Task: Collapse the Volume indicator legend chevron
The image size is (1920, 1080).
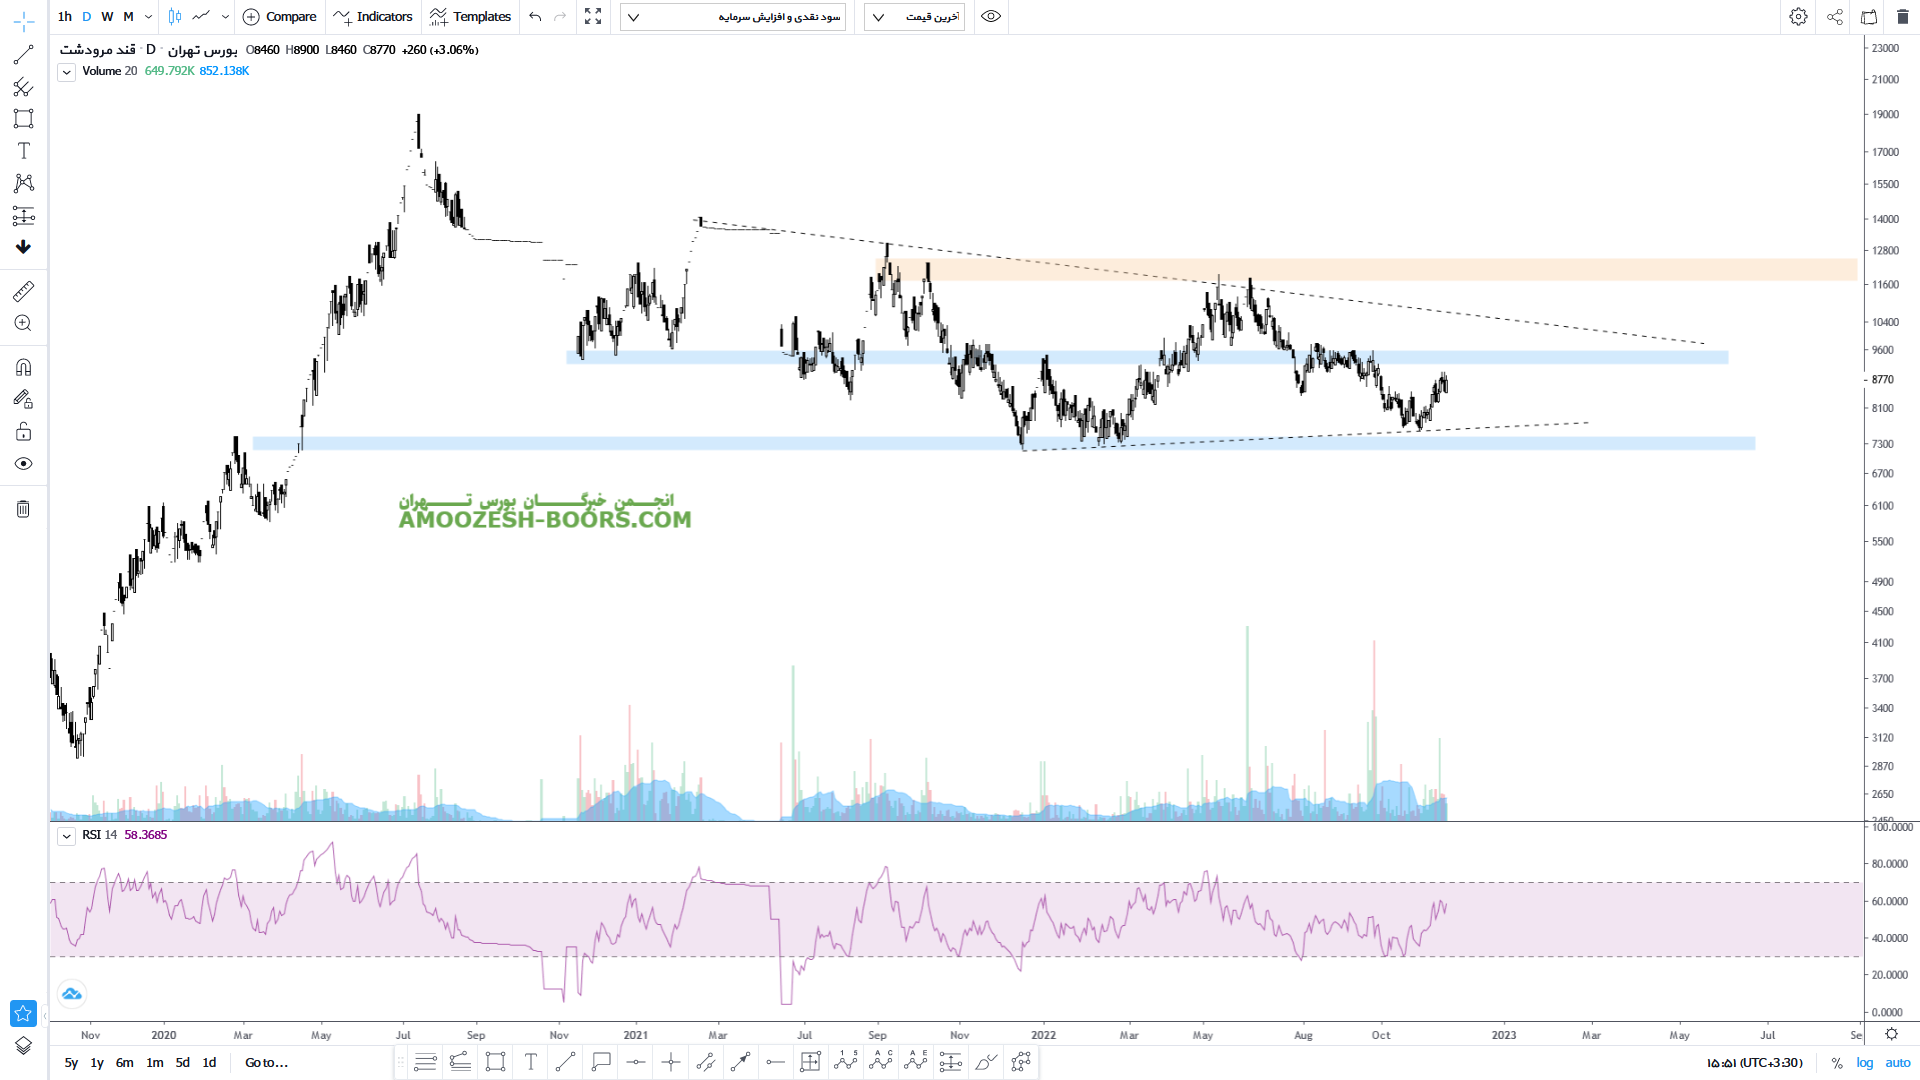Action: (66, 72)
